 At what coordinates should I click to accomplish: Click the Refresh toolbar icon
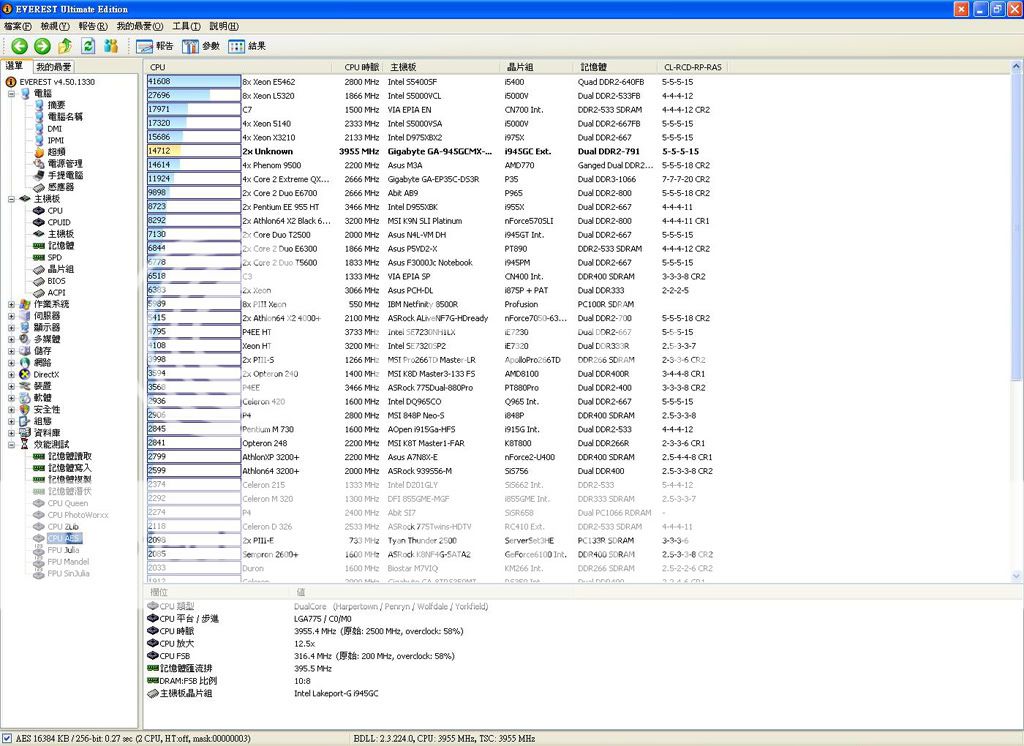(88, 46)
